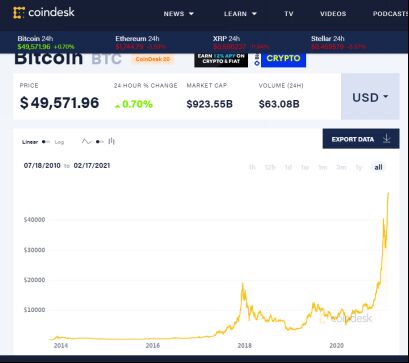Toggle the line/candlestick chart switch
This screenshot has height=363, width=409.
pyautogui.click(x=99, y=142)
